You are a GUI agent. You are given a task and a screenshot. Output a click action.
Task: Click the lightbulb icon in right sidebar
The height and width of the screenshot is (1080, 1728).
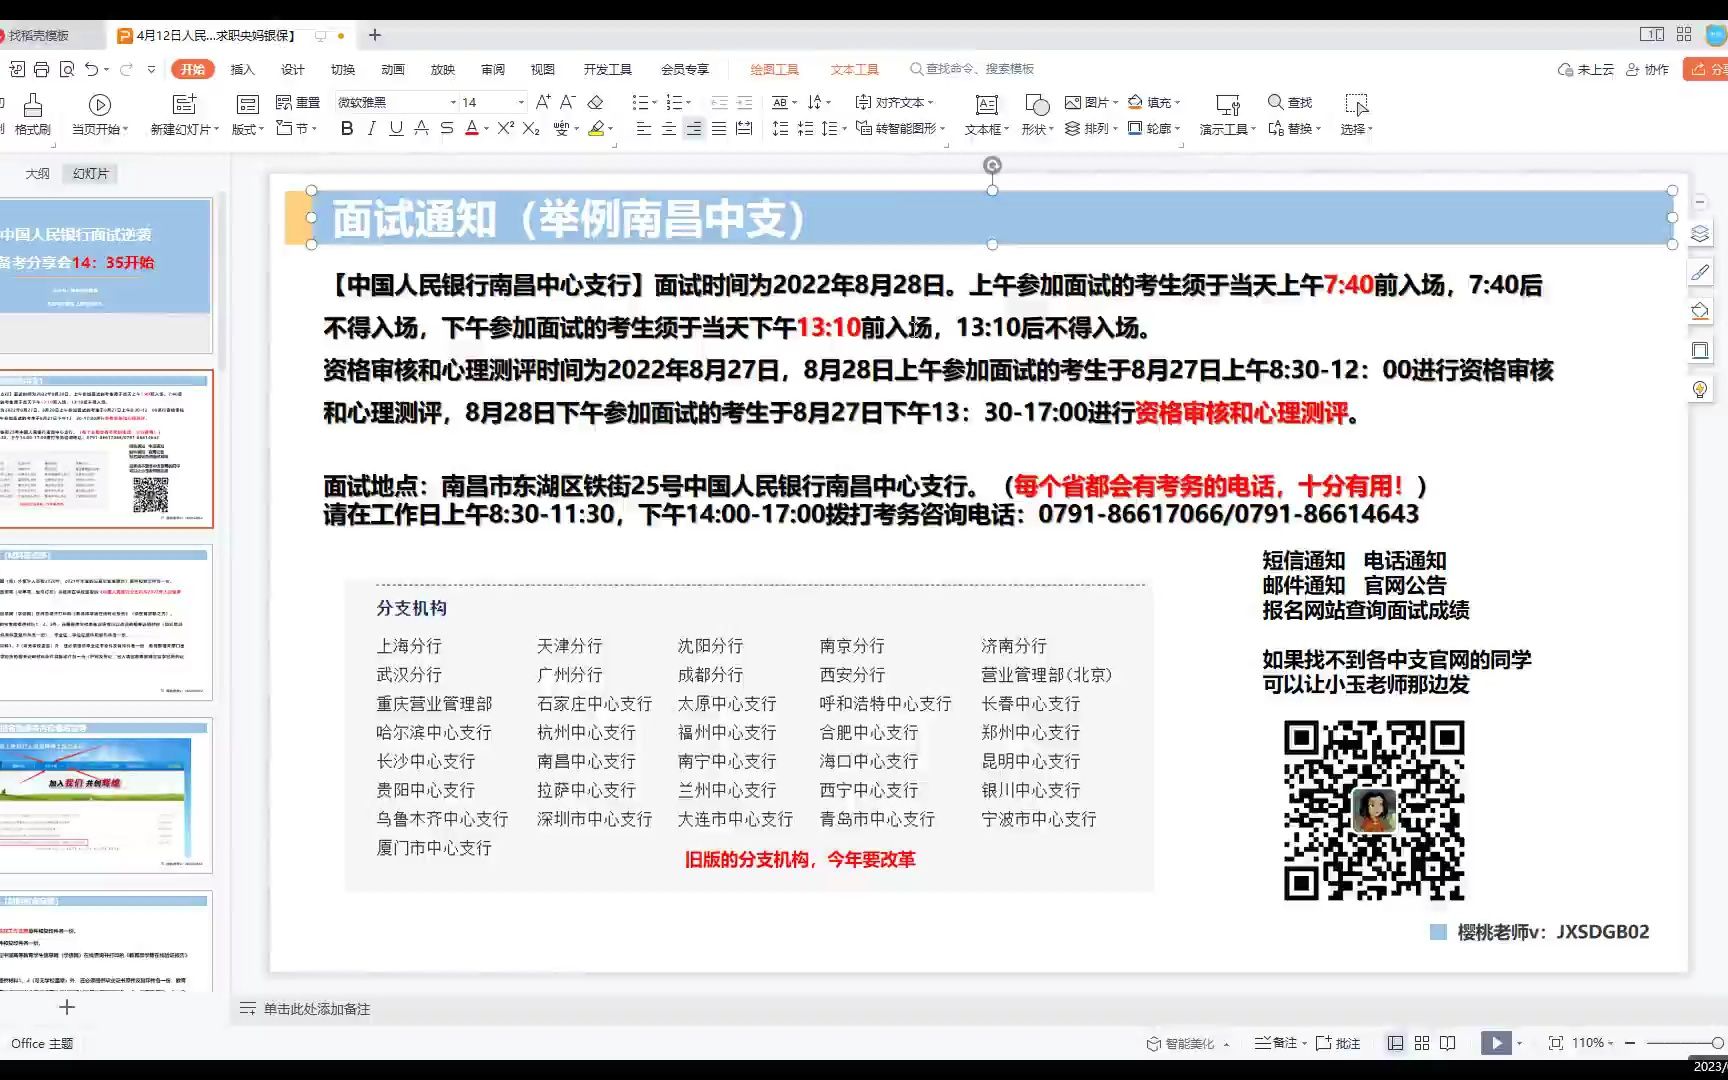pos(1700,389)
